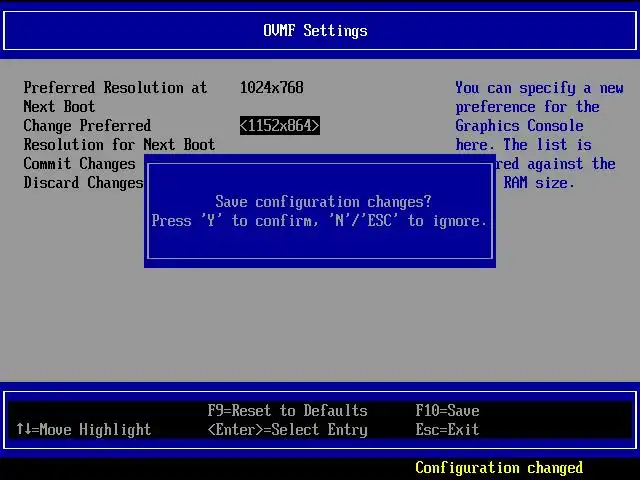Click the 'here. The list is' help line
The image size is (640, 480).
click(523, 144)
